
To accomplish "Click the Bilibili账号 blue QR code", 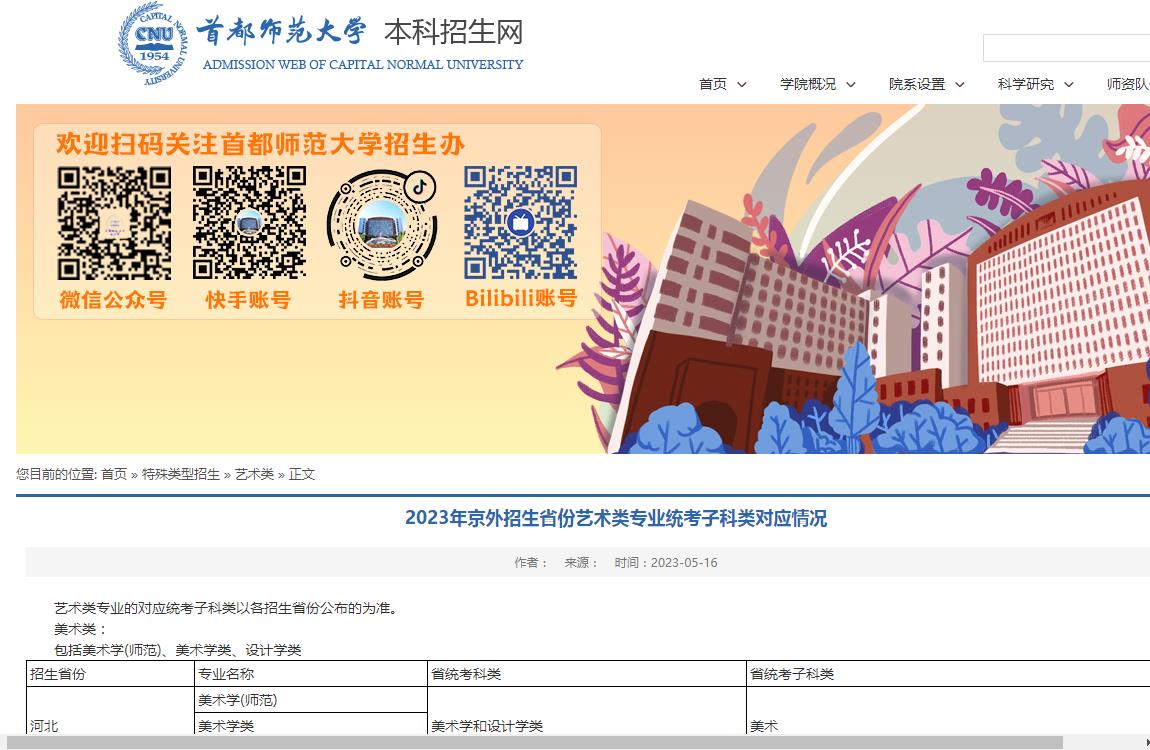I will (520, 223).
